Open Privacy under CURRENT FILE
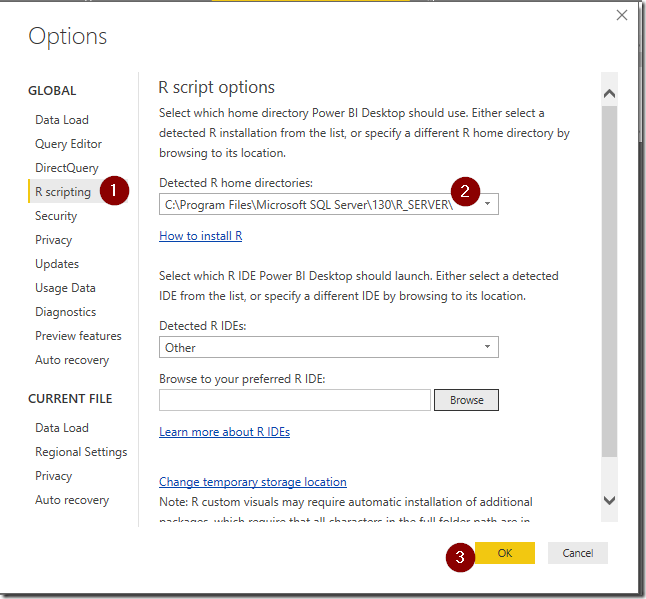The image size is (646, 599). (x=54, y=476)
